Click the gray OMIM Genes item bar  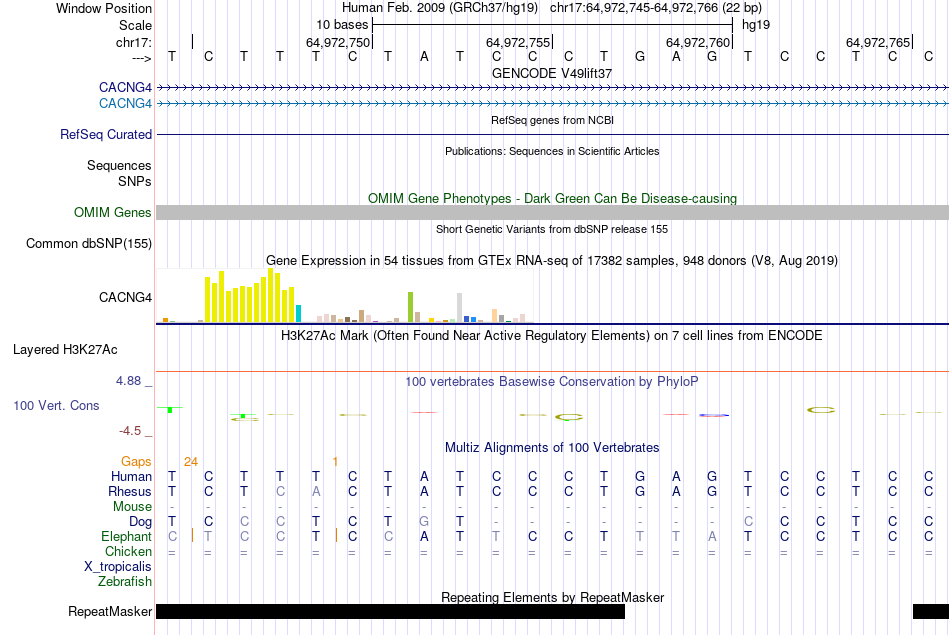pyautogui.click(x=553, y=213)
